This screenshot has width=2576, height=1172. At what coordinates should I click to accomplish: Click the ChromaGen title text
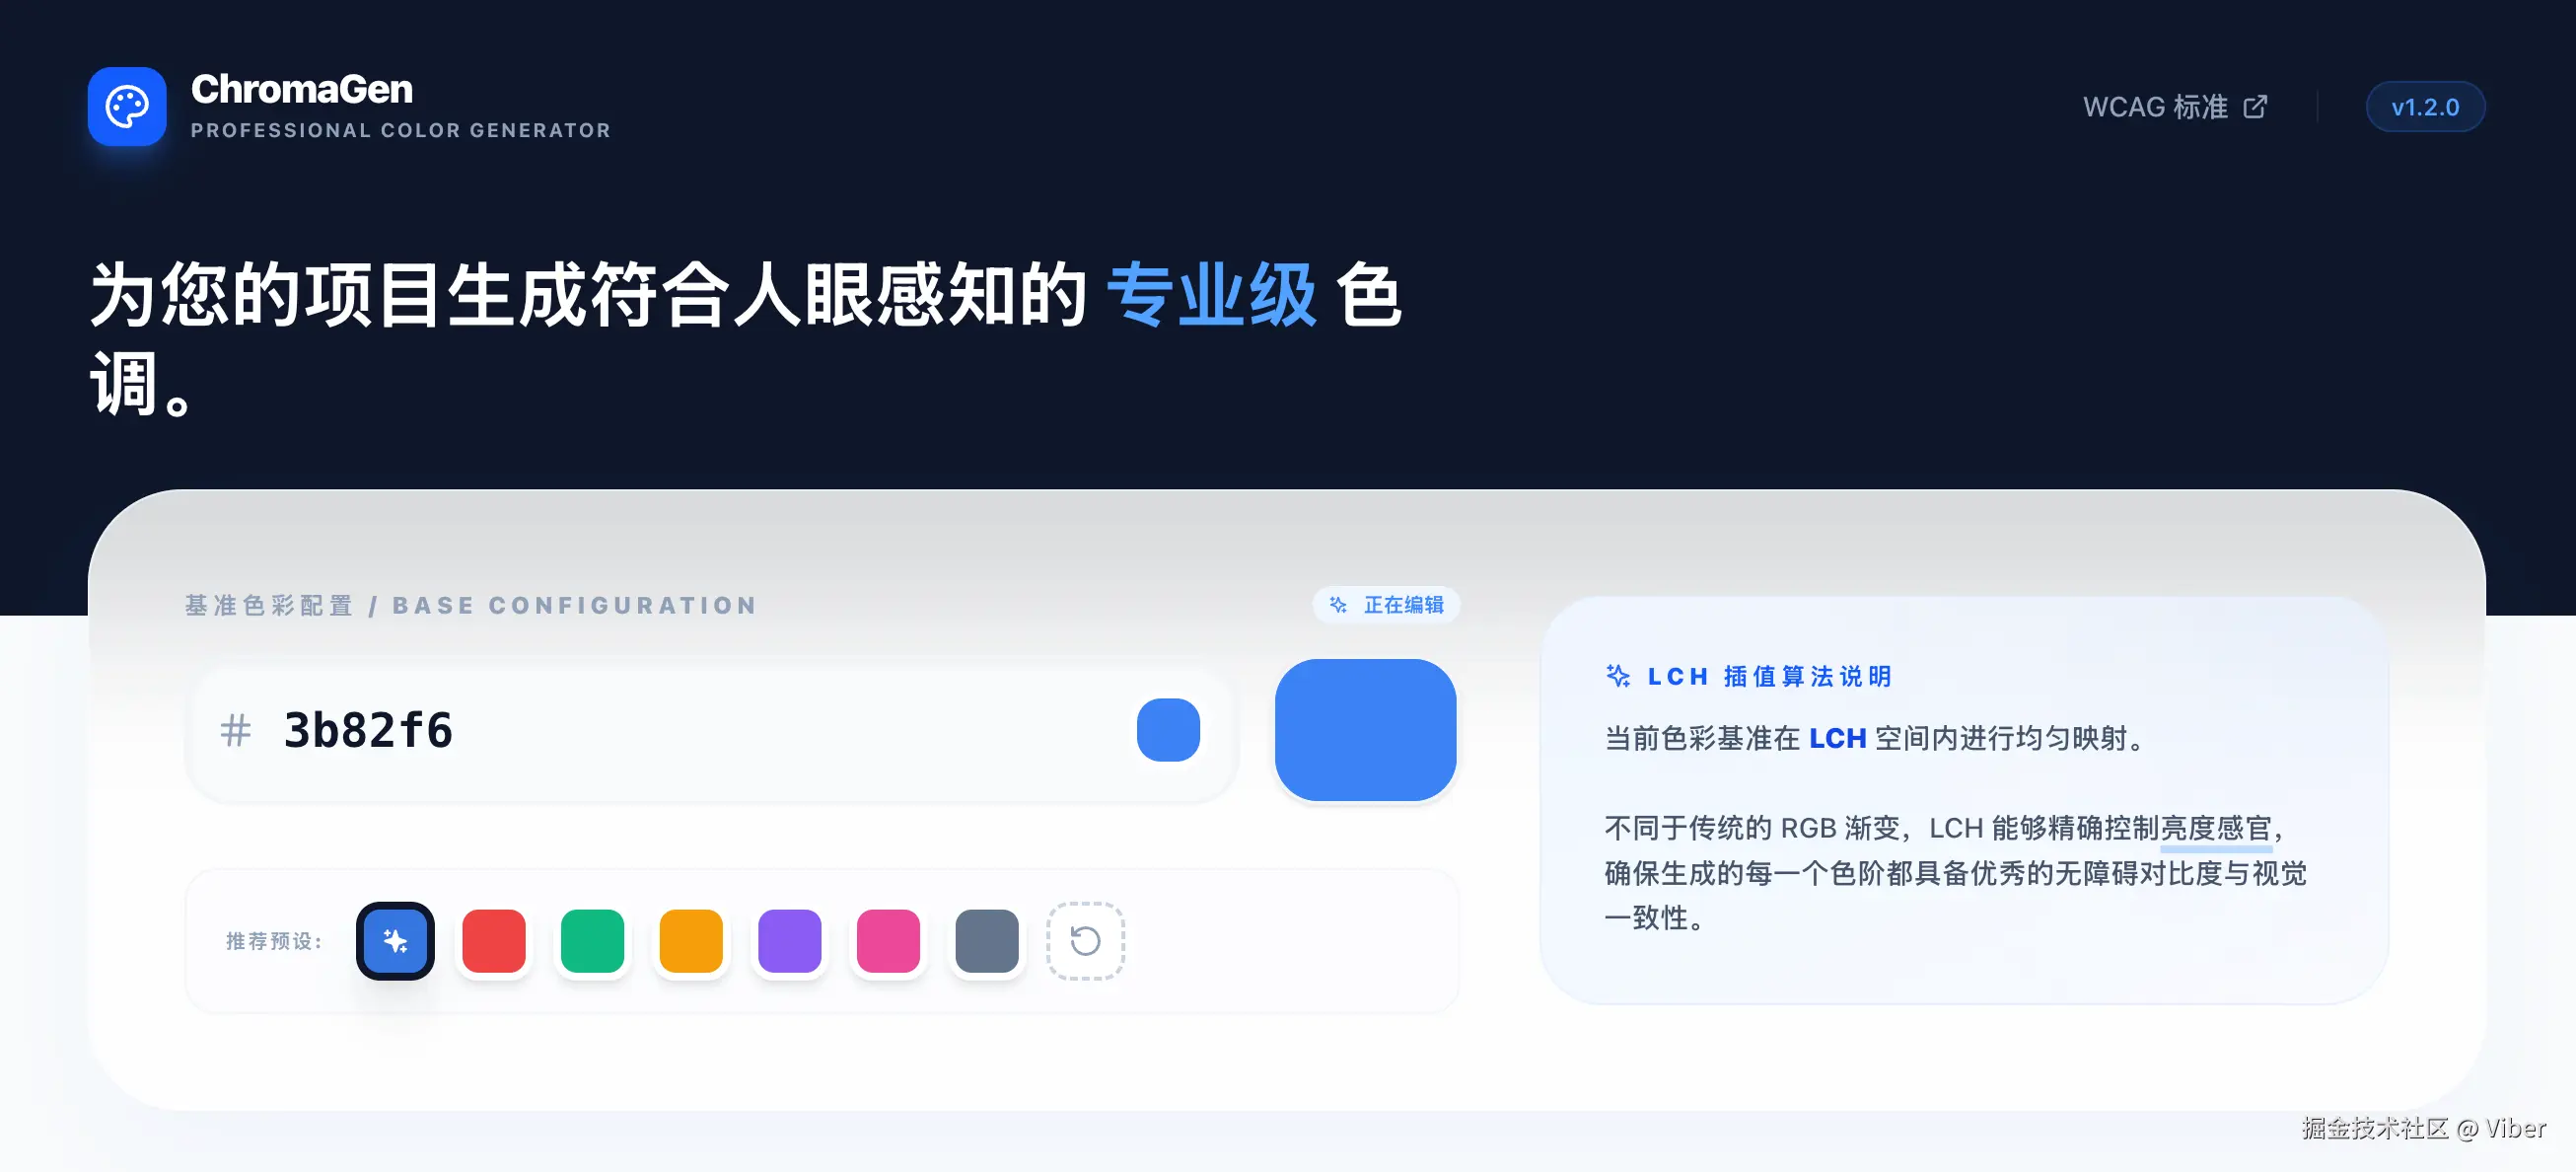tap(301, 89)
